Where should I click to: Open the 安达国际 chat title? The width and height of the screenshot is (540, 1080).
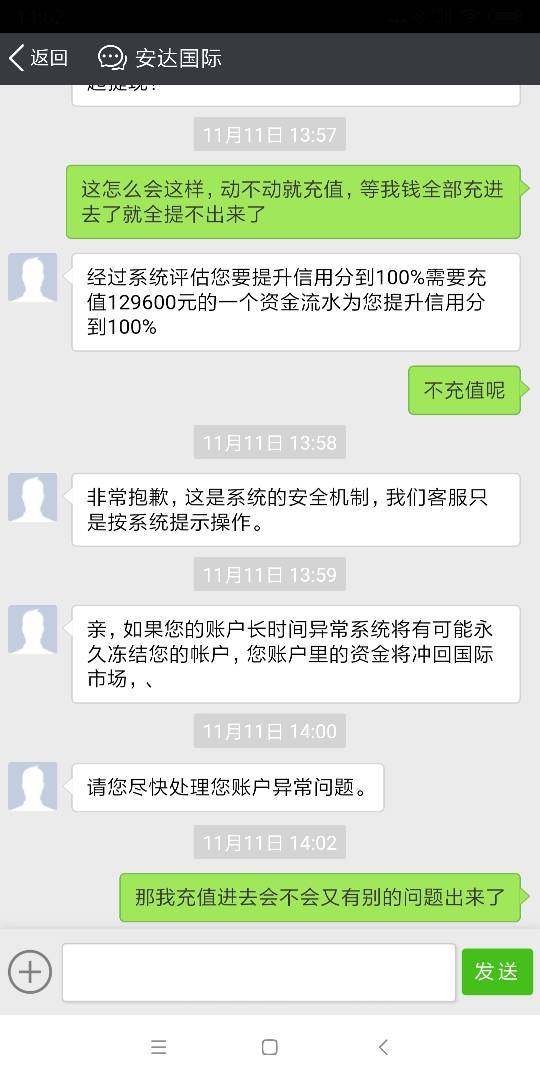coord(178,59)
